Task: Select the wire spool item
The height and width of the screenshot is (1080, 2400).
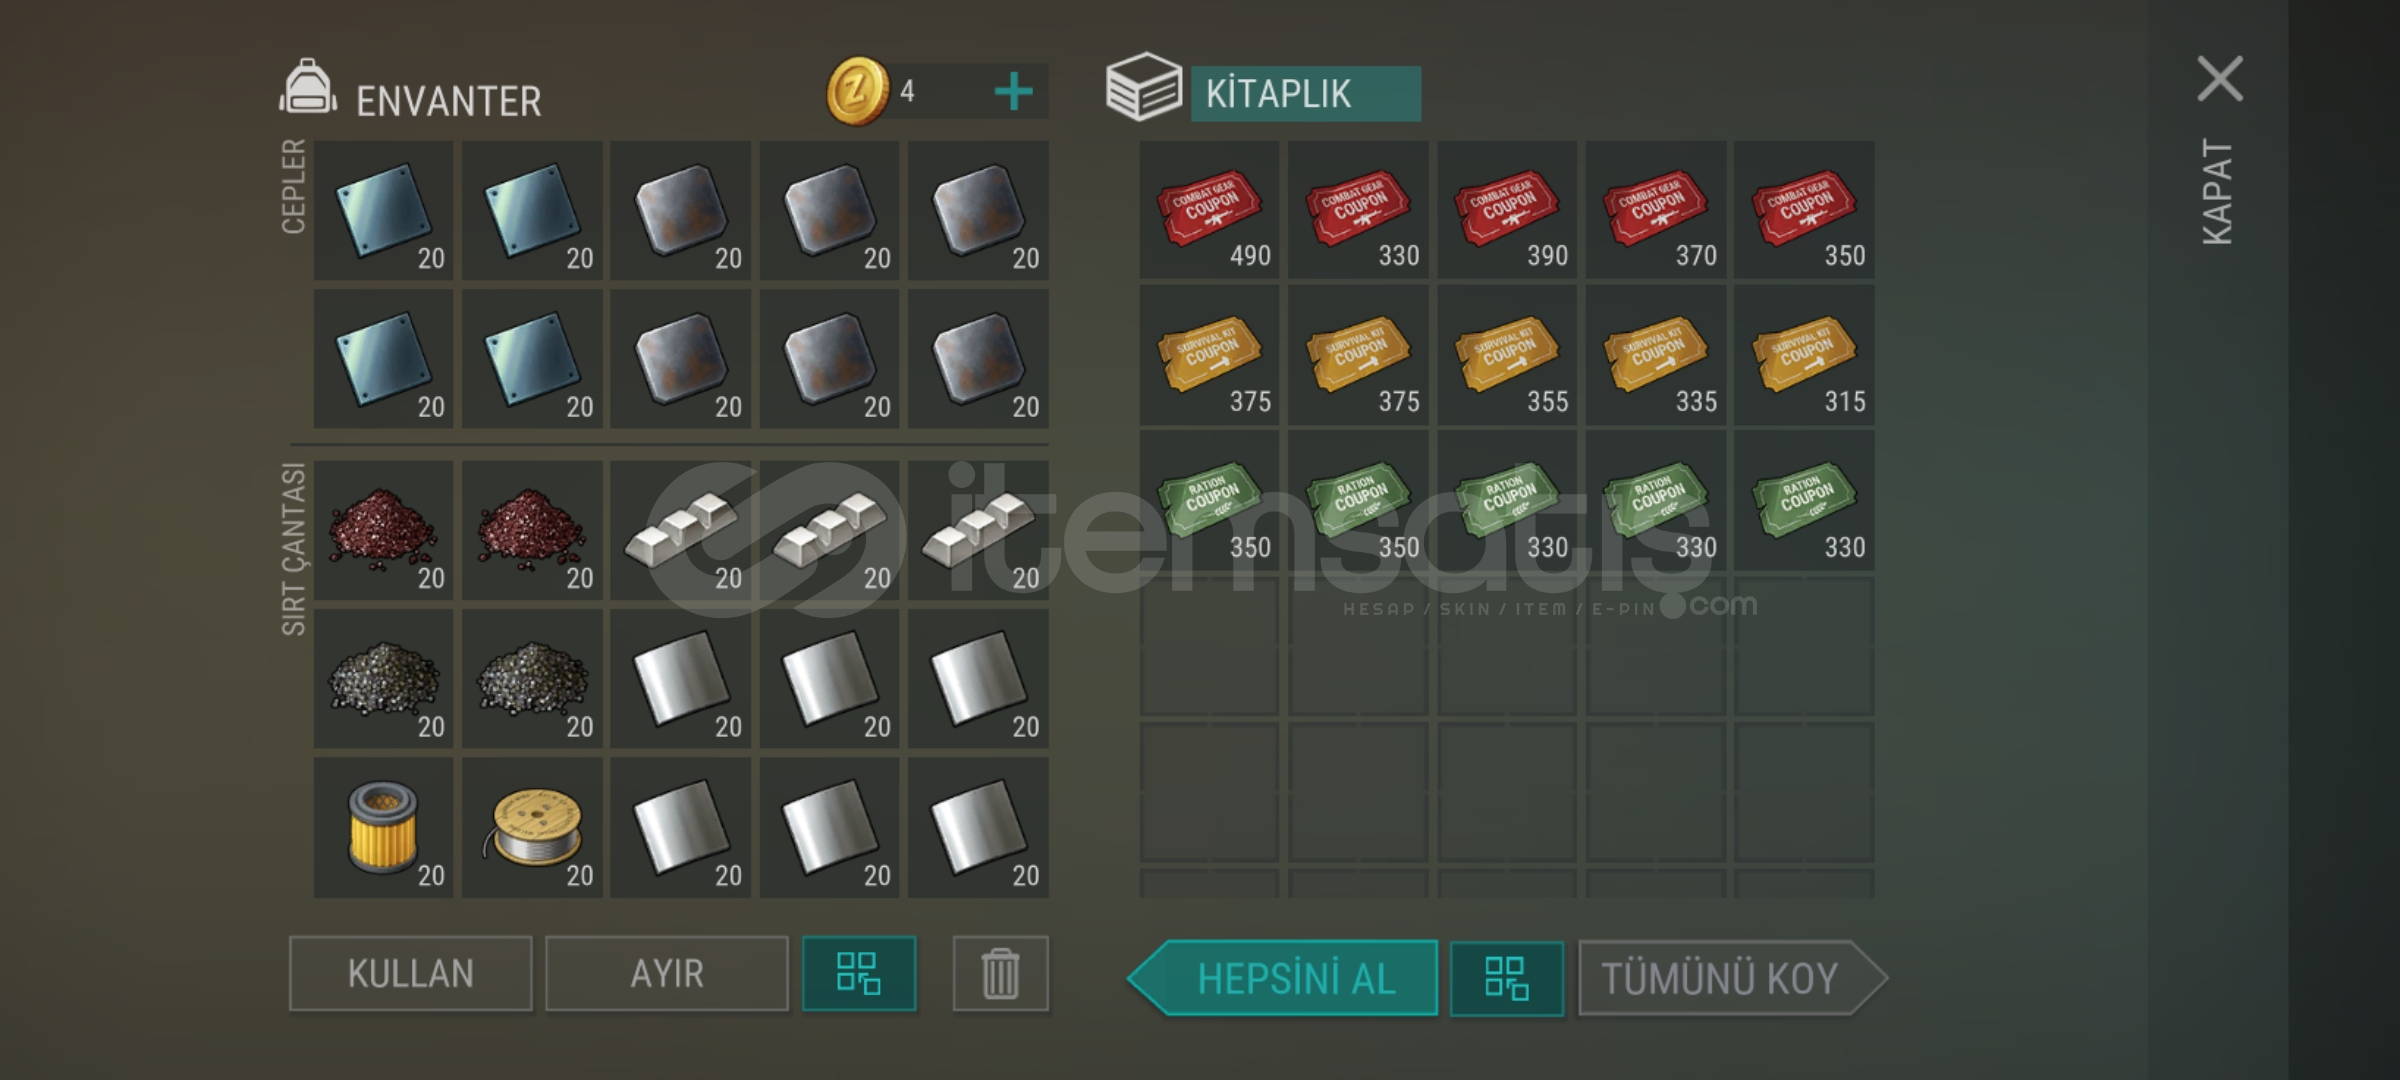Action: point(532,827)
